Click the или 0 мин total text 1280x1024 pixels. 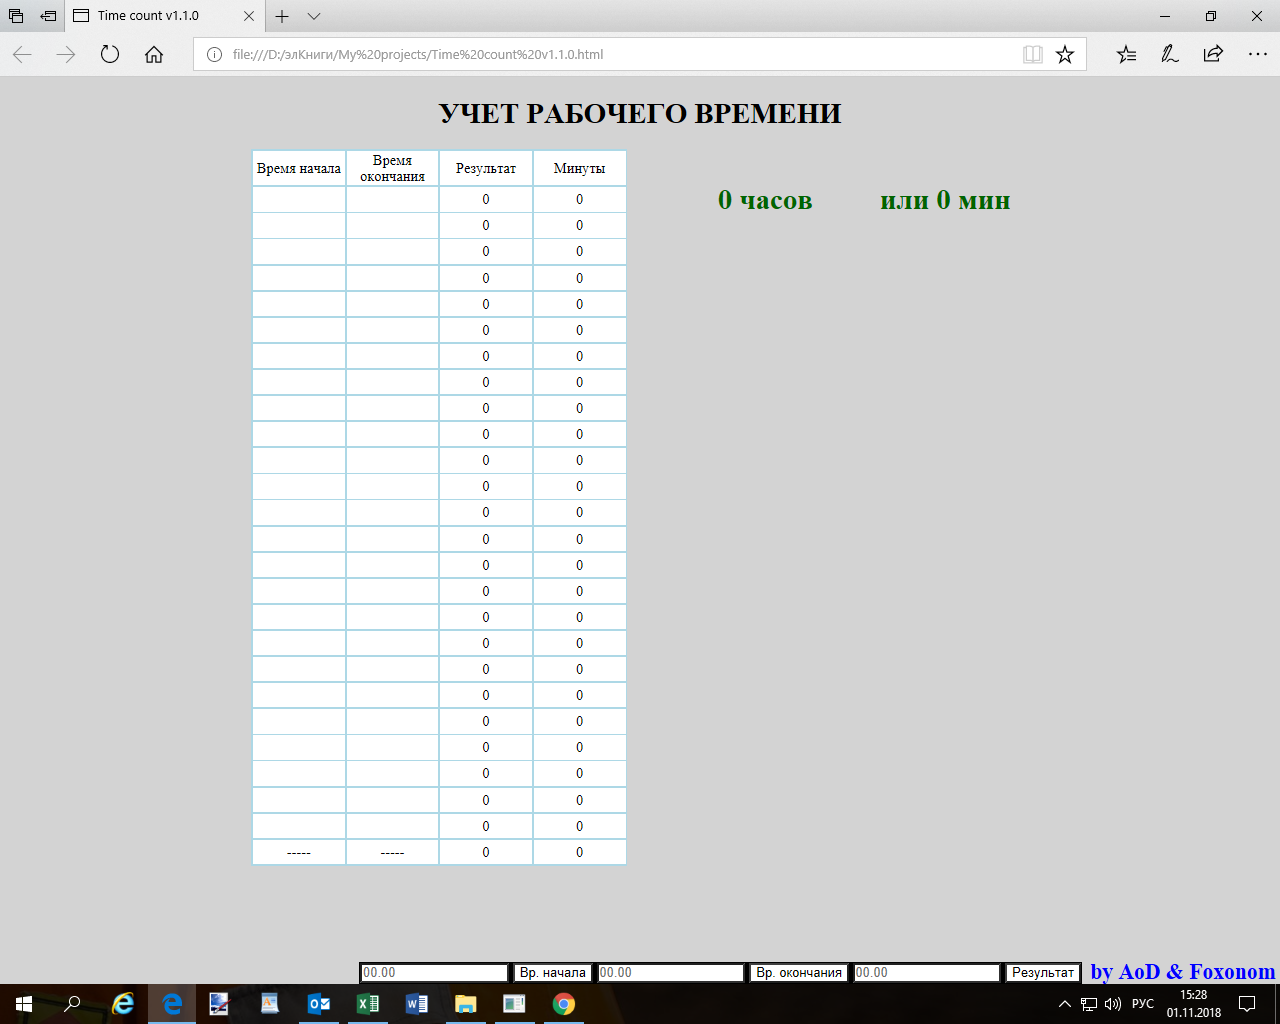(945, 200)
